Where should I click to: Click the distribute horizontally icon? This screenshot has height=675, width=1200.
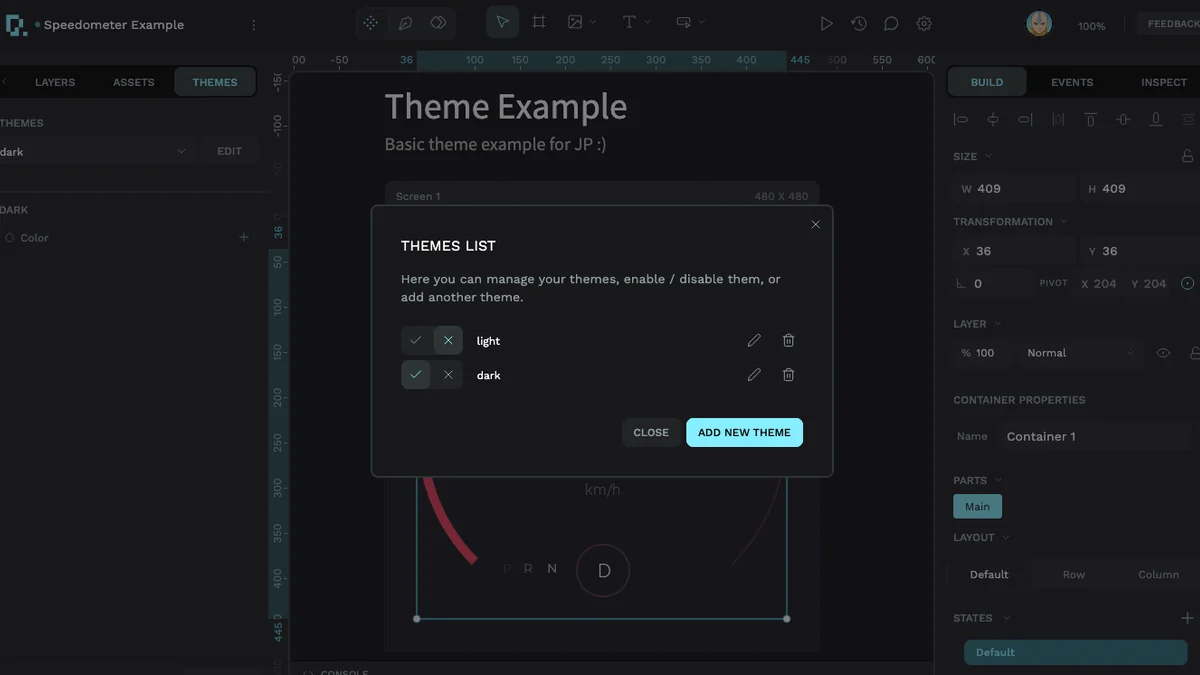[x=1058, y=120]
